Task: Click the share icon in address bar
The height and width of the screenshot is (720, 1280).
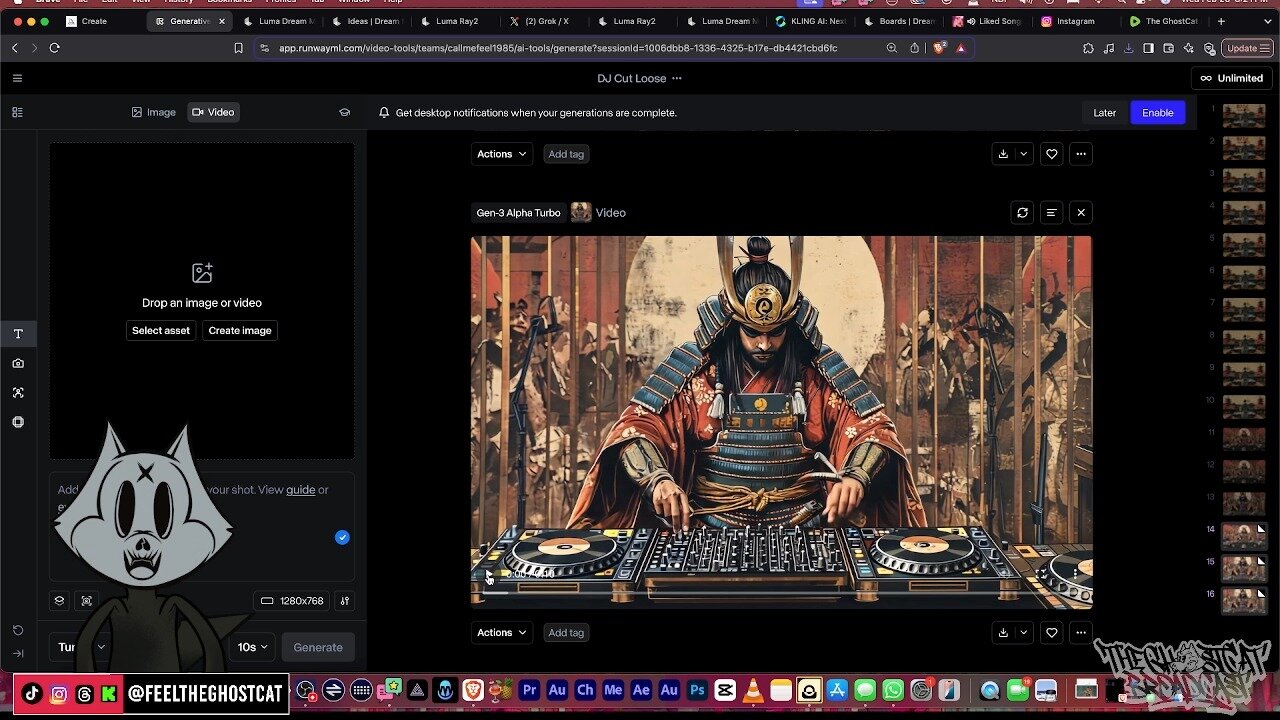Action: tap(915, 47)
